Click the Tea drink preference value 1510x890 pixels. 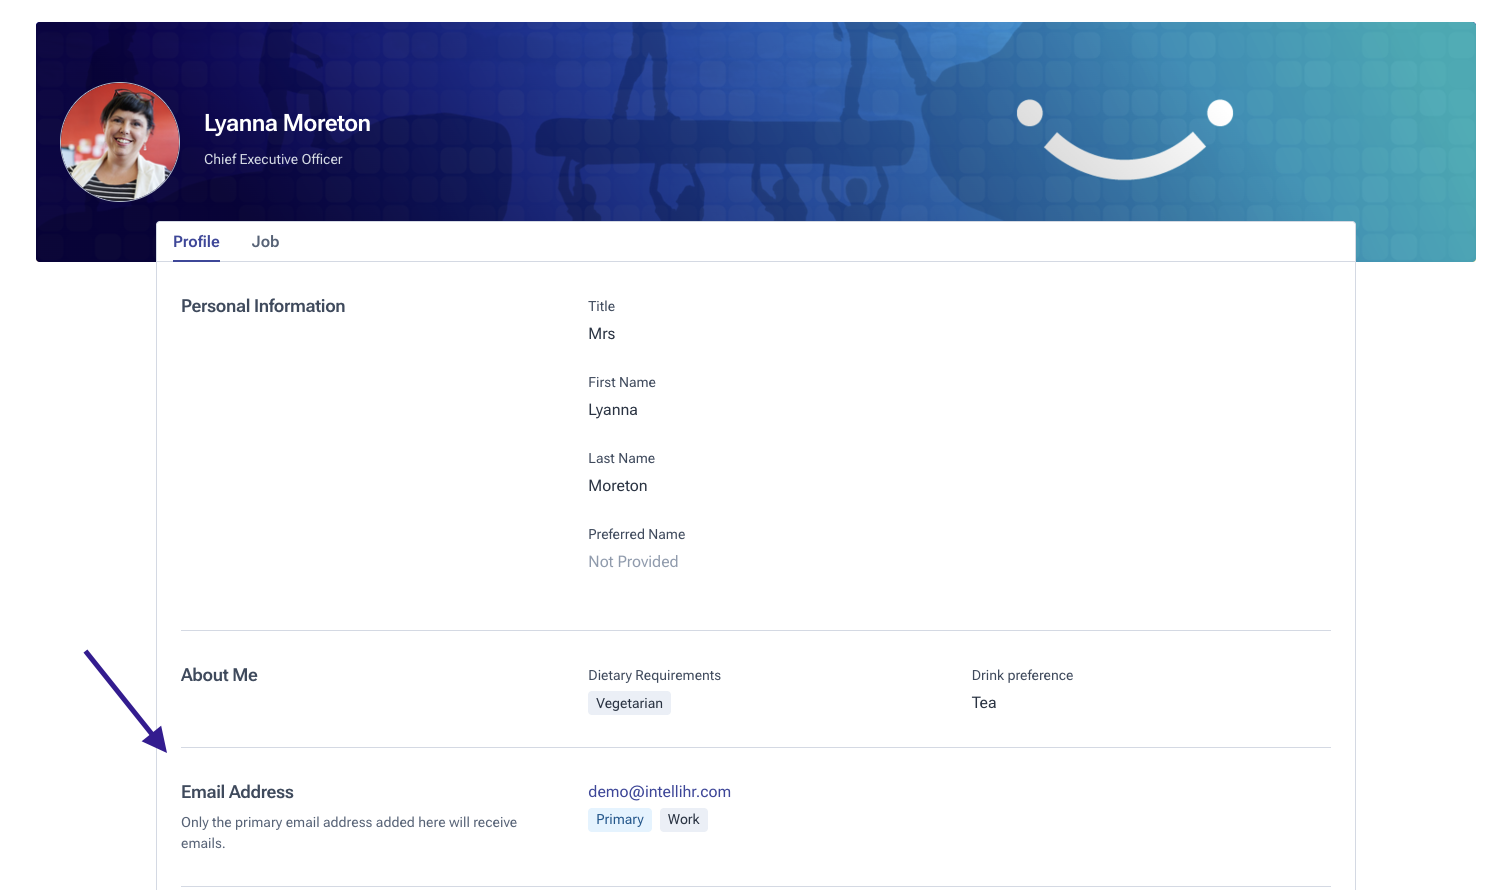point(984,703)
